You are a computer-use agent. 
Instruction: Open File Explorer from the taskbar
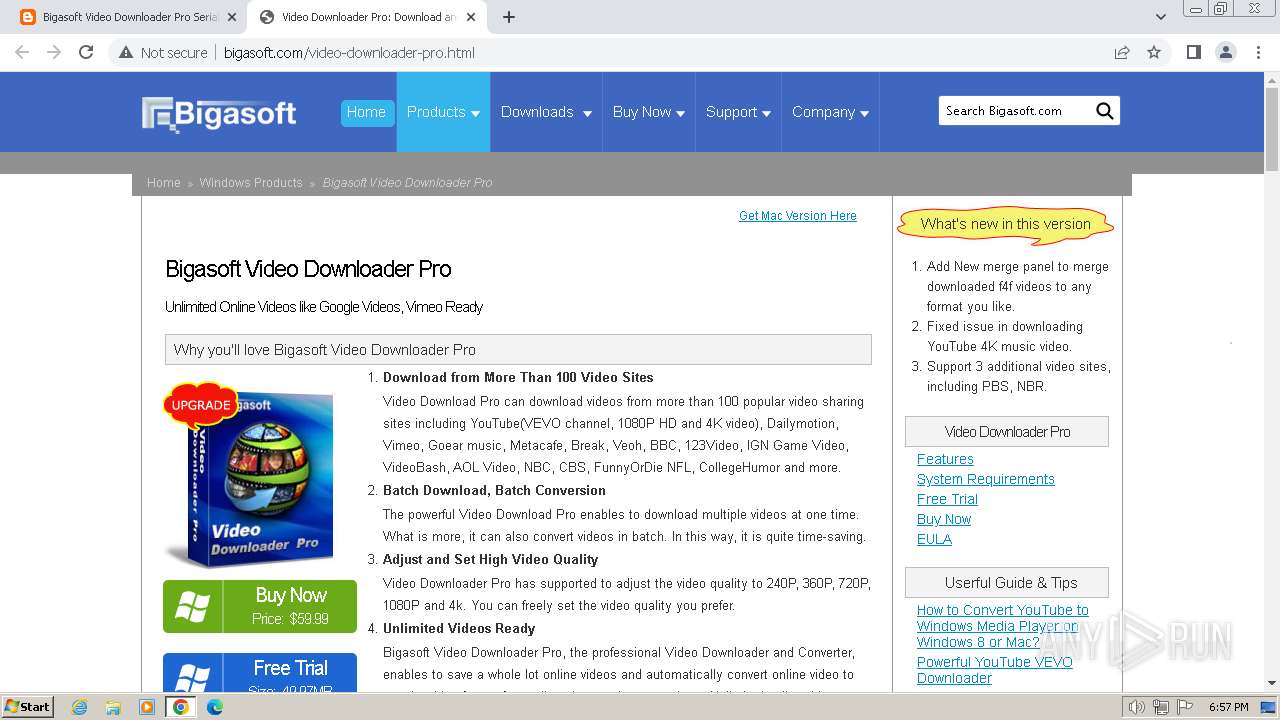(113, 707)
